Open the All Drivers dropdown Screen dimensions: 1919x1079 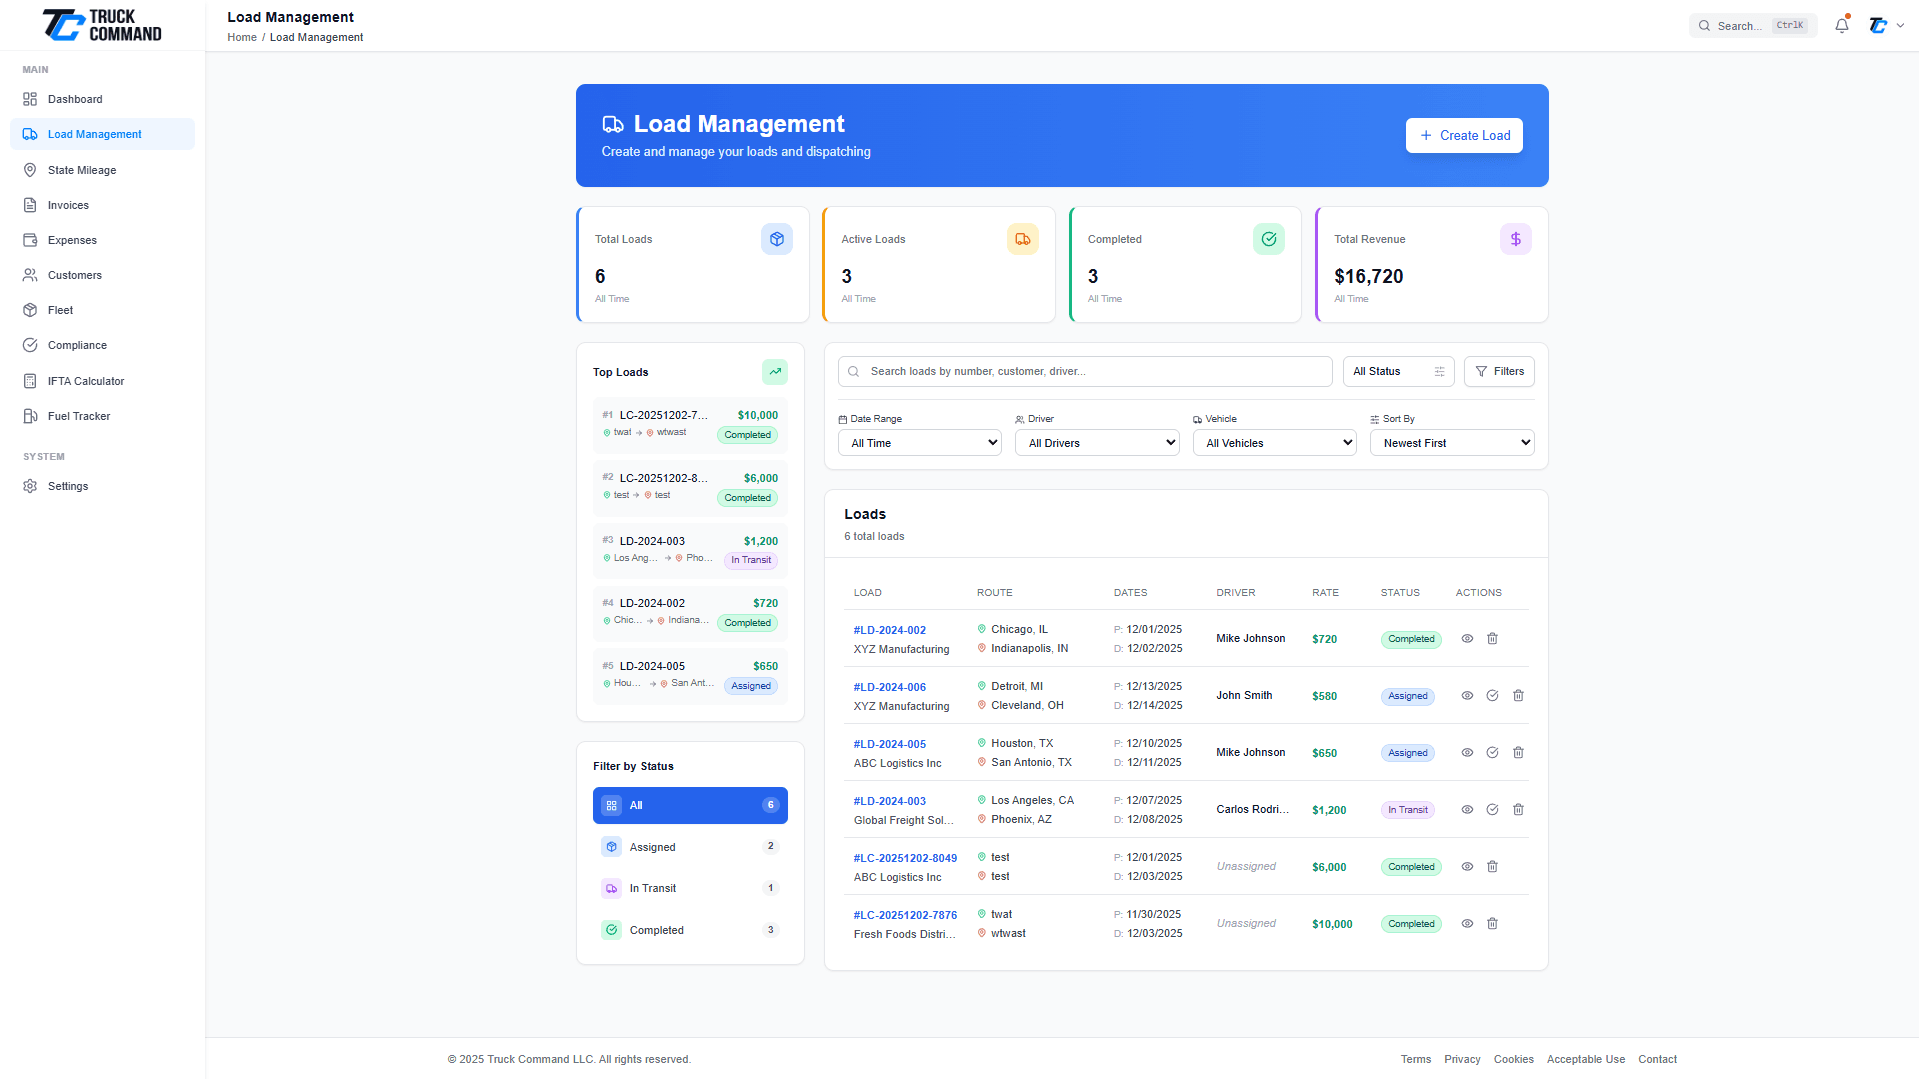point(1096,442)
